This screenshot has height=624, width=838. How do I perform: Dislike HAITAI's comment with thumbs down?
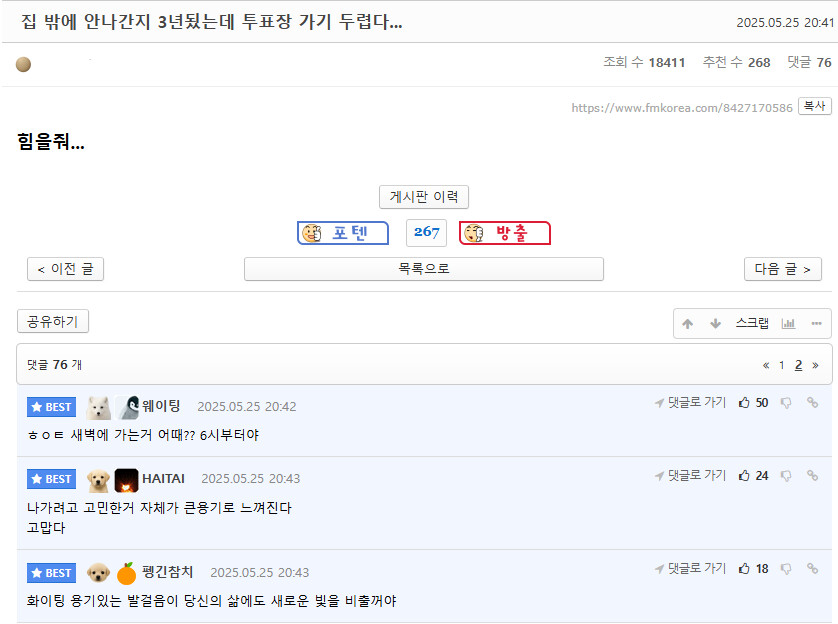[x=786, y=476]
